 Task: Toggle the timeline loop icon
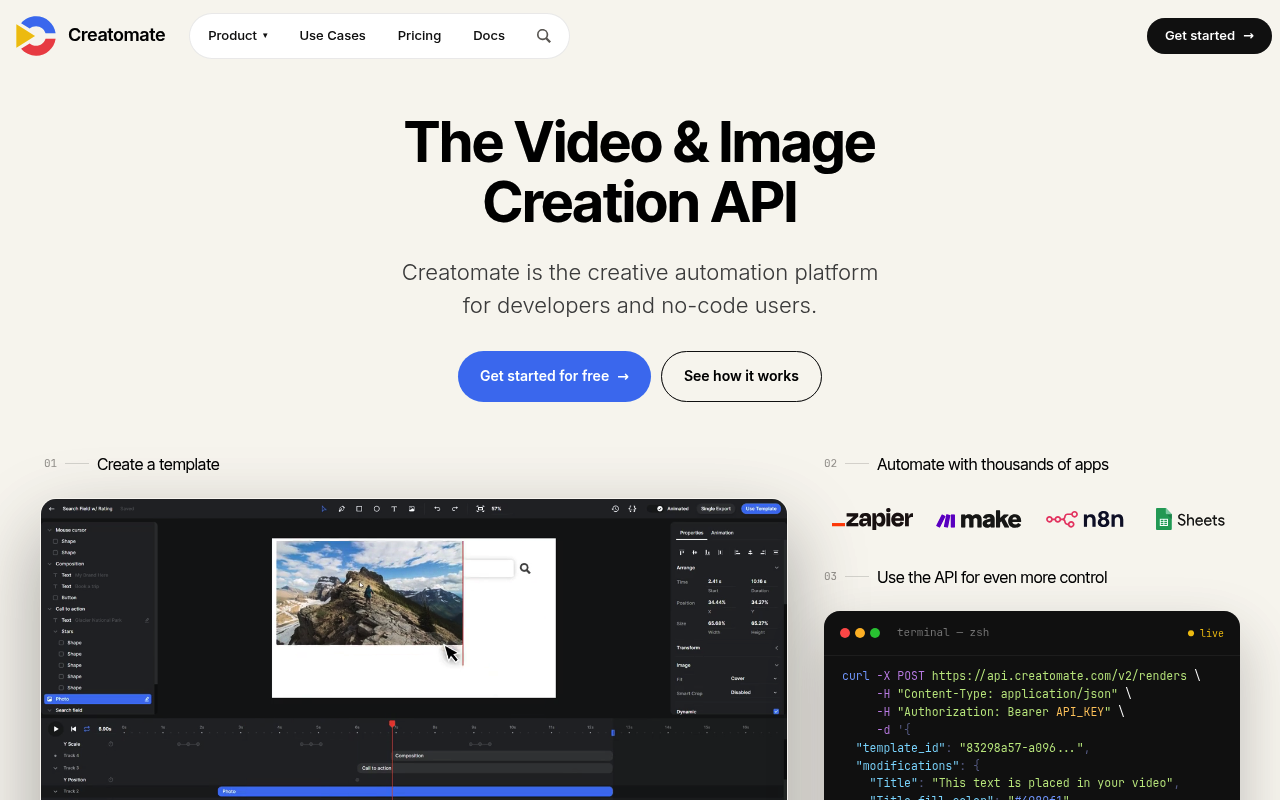point(87,729)
